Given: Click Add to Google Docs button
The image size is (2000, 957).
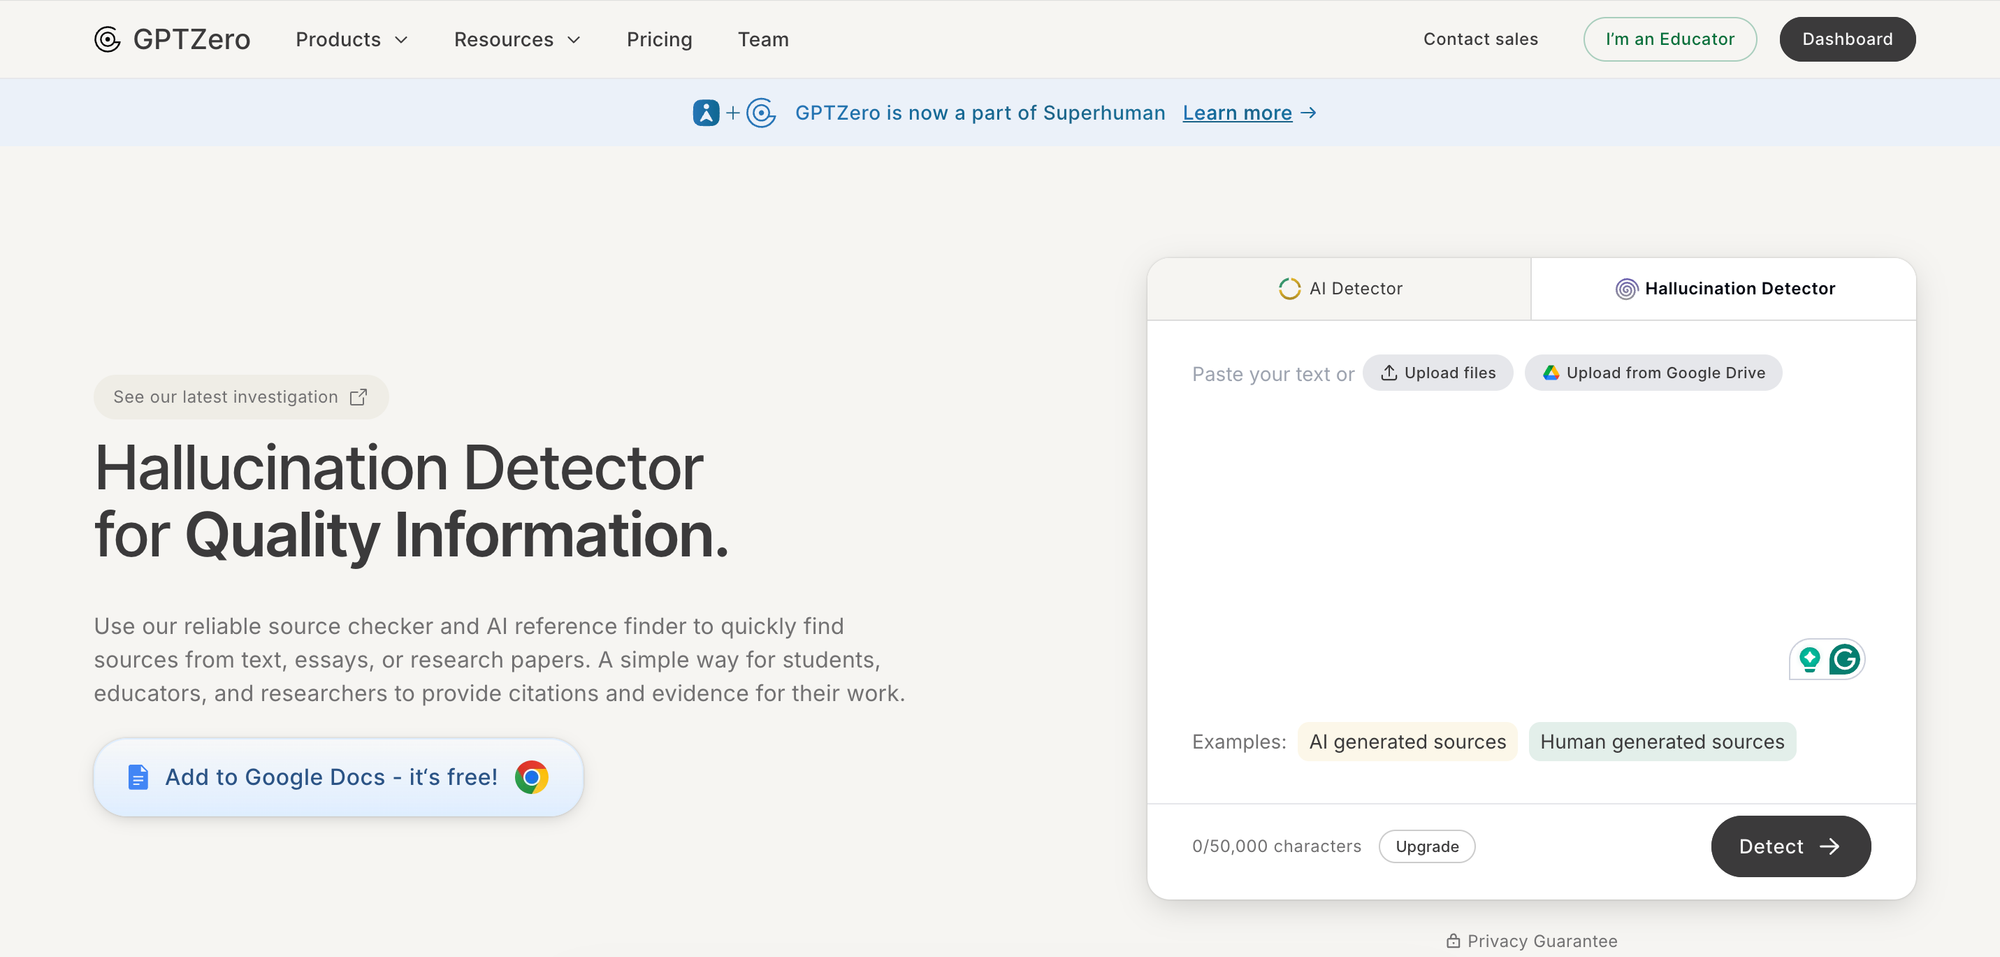Looking at the screenshot, I should pos(338,777).
